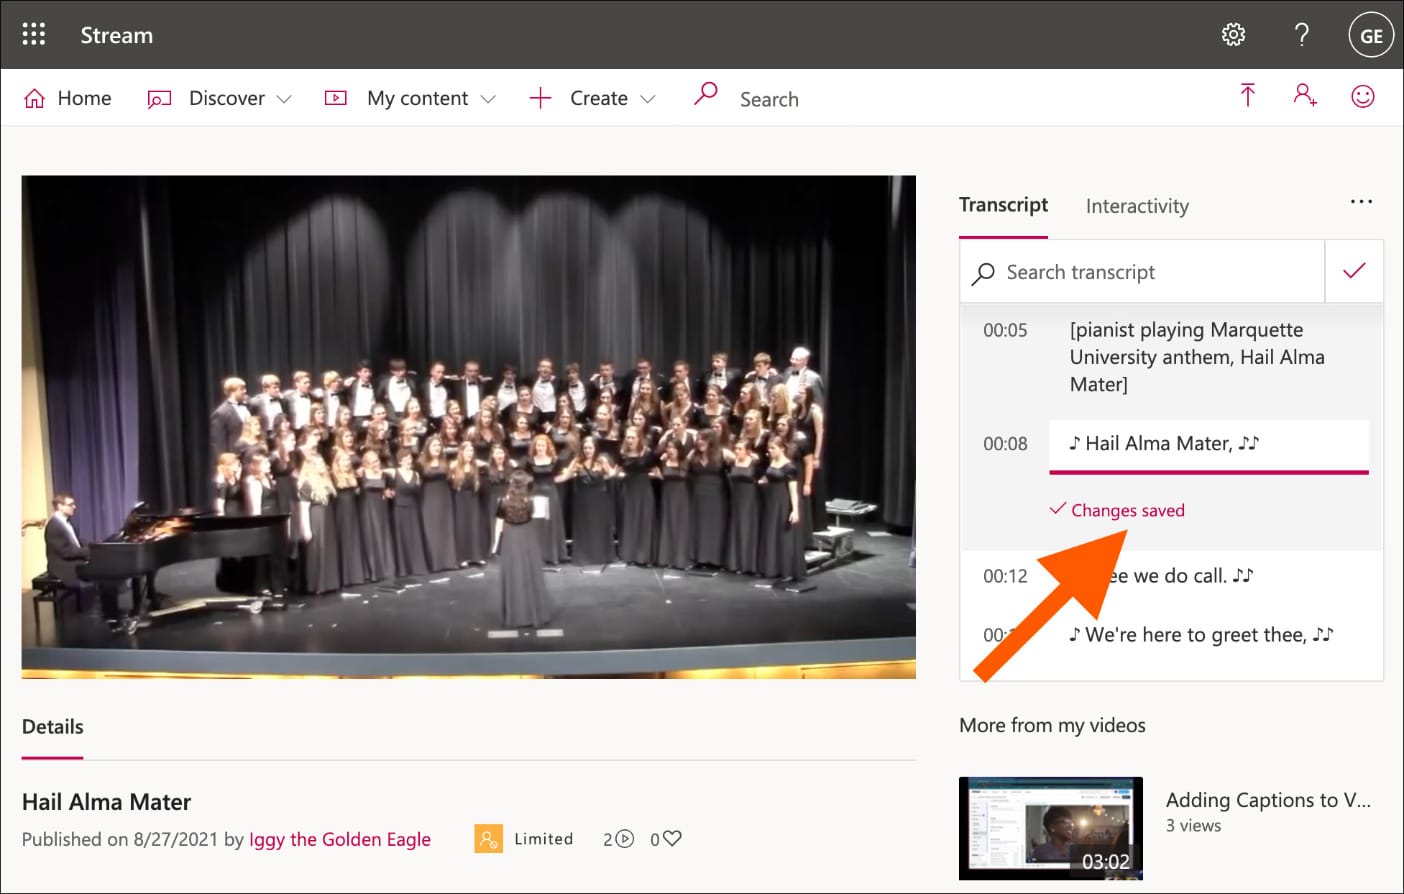This screenshot has height=894, width=1404.
Task: Open the transcript more options ellipsis
Action: point(1361,202)
